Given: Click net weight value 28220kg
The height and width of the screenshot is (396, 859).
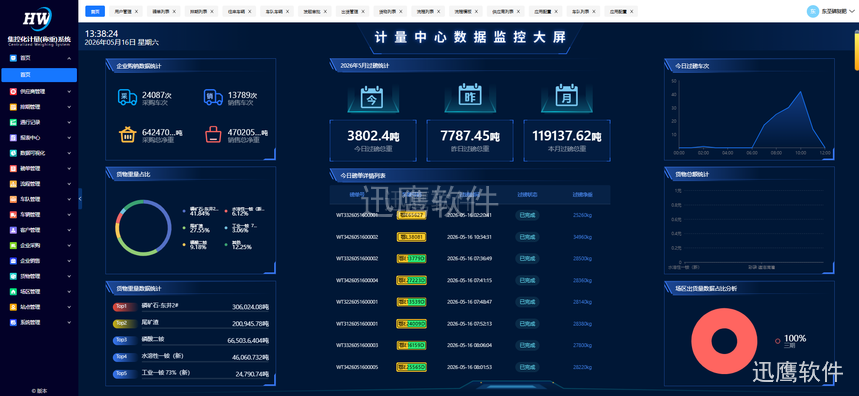Looking at the screenshot, I should click(582, 367).
